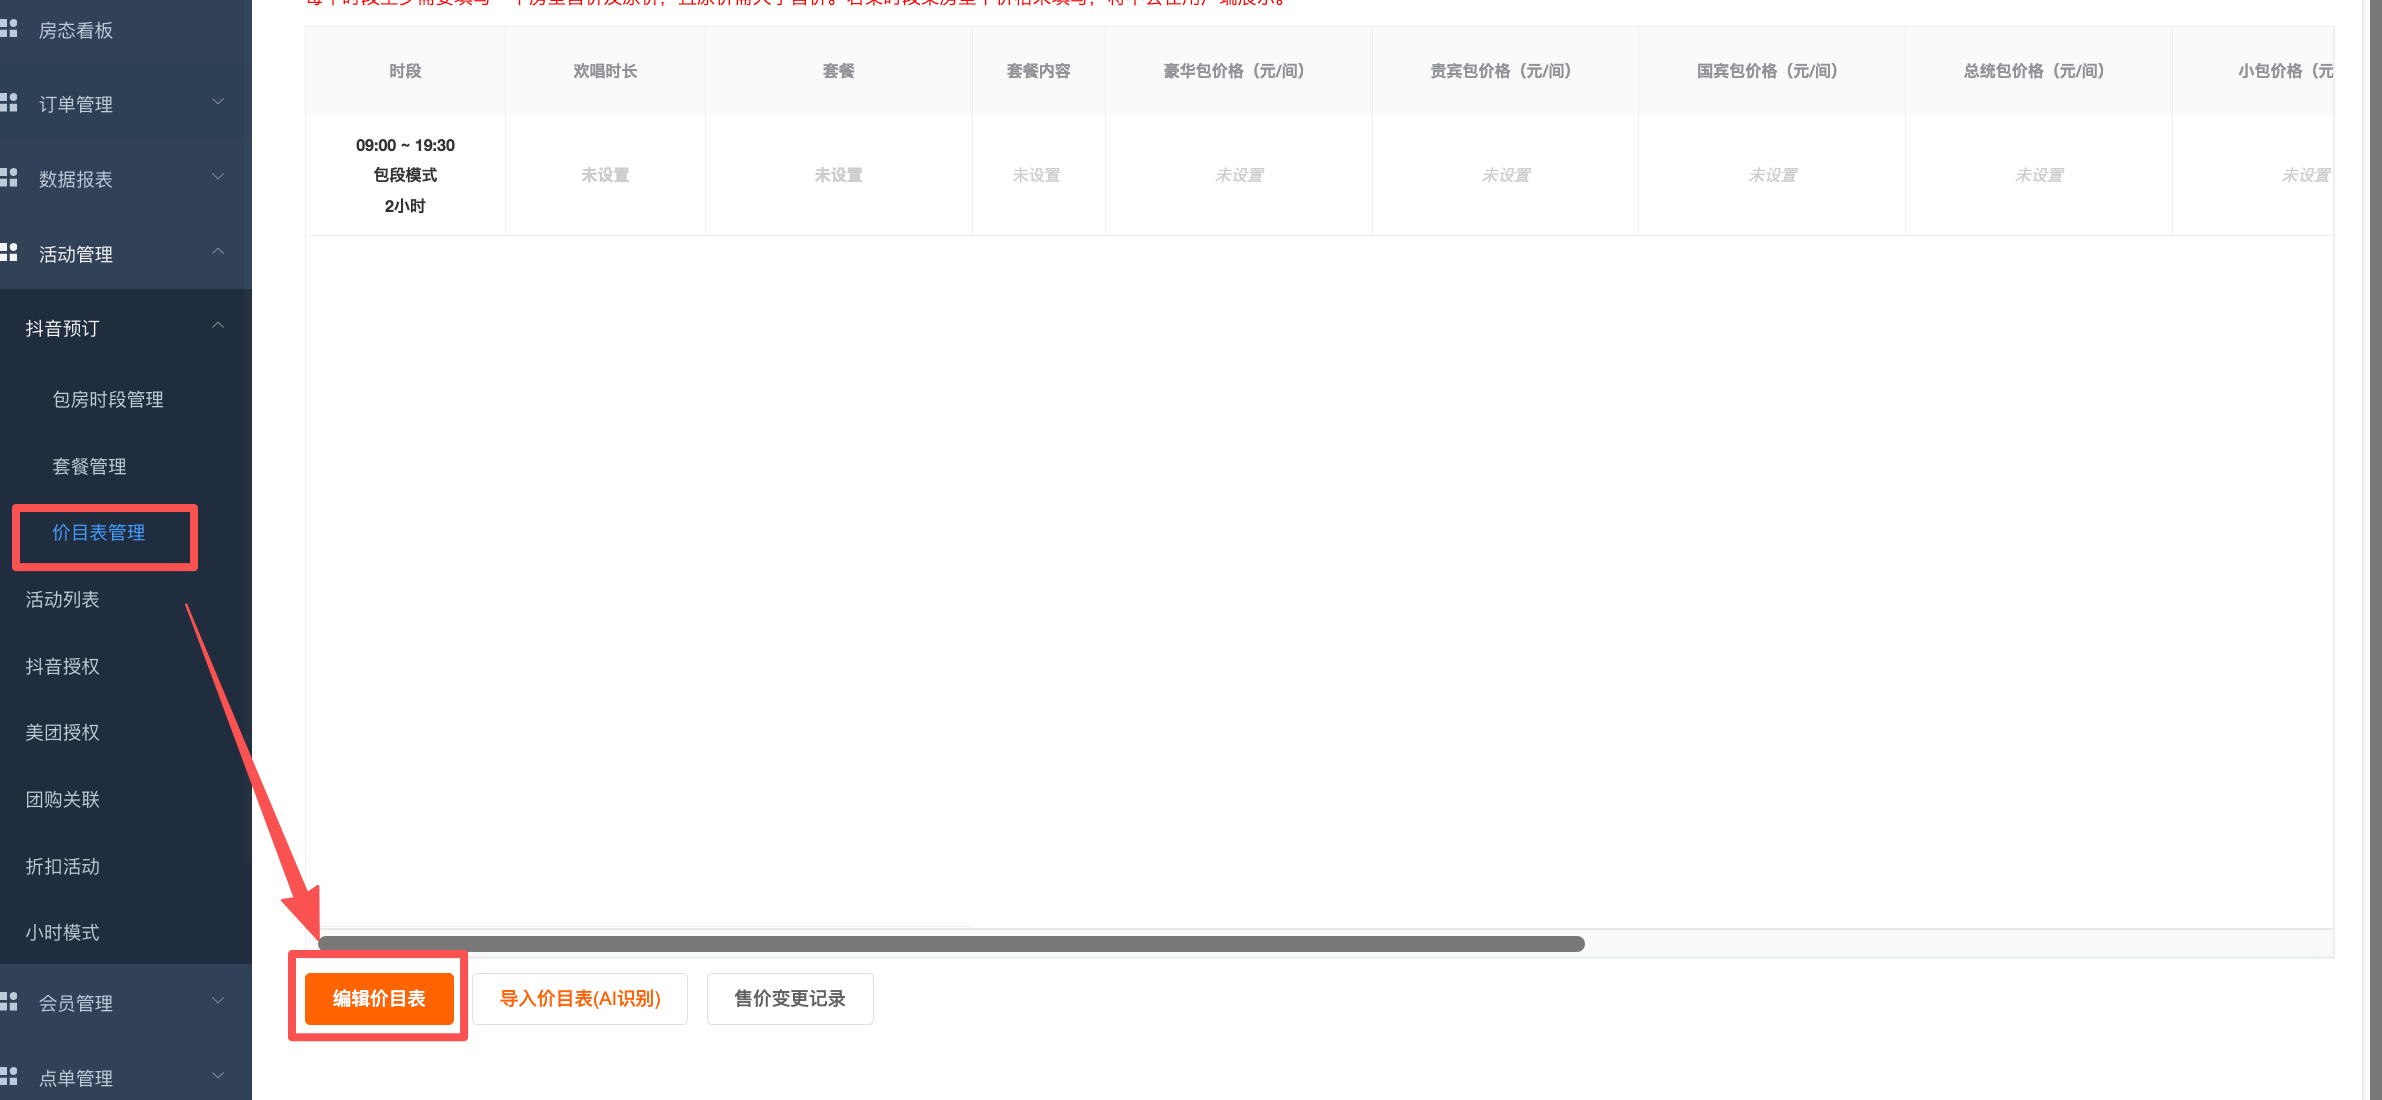
Task: Click 未设置 under 套餐 column
Action: click(838, 175)
